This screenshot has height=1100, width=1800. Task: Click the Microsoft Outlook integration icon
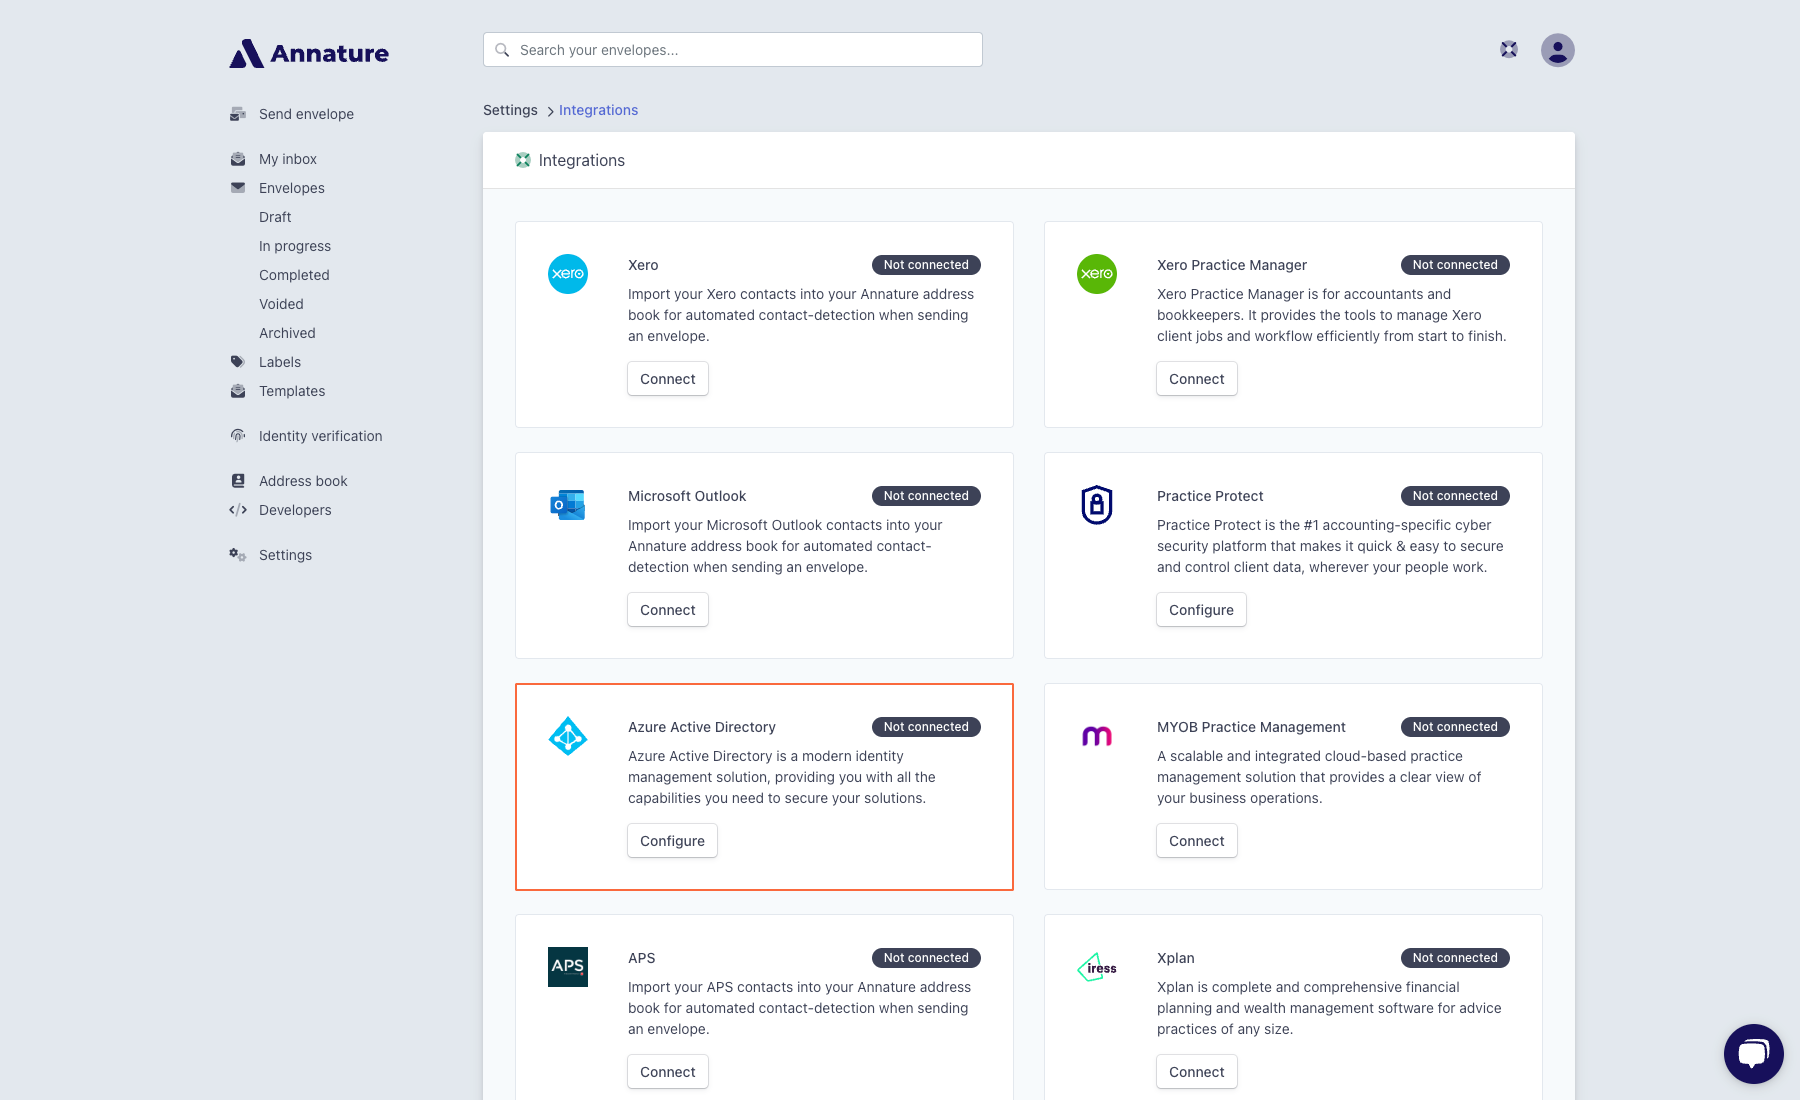tap(567, 506)
